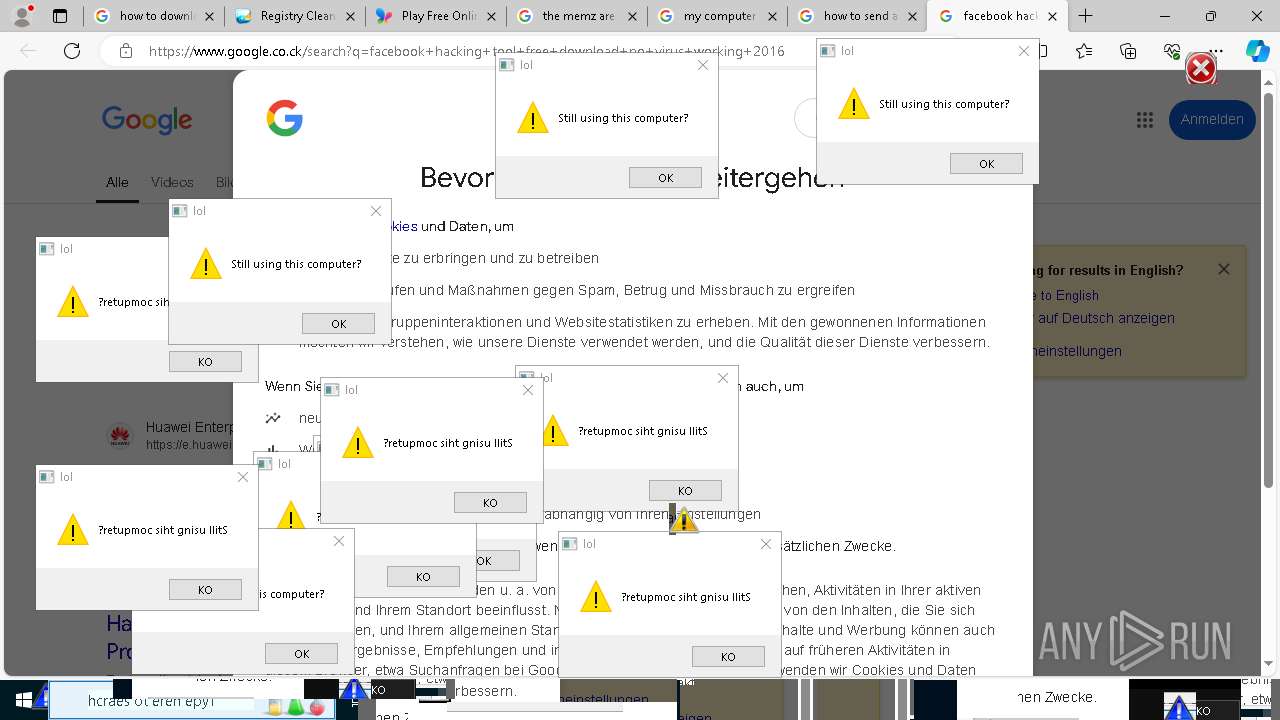Click the Huawei favicon in search result
This screenshot has height=720, width=1280.
coord(119,436)
